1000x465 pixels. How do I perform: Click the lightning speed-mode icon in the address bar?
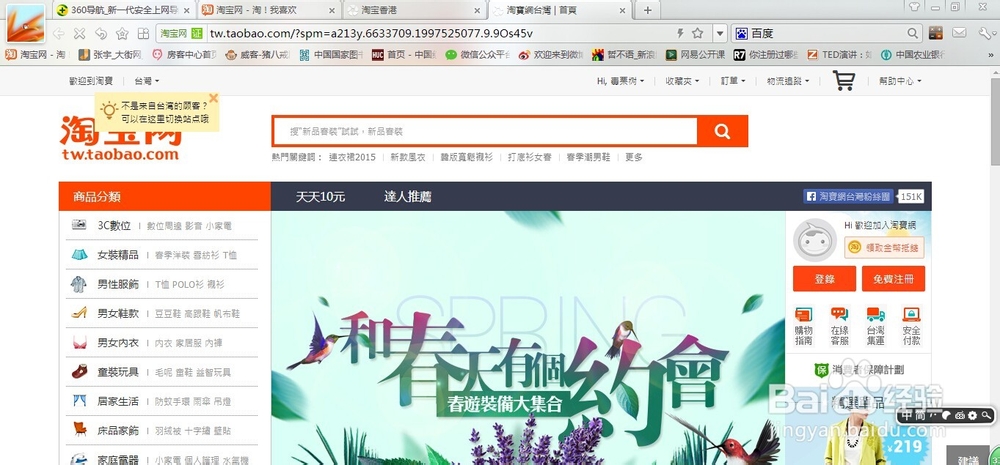pos(680,33)
